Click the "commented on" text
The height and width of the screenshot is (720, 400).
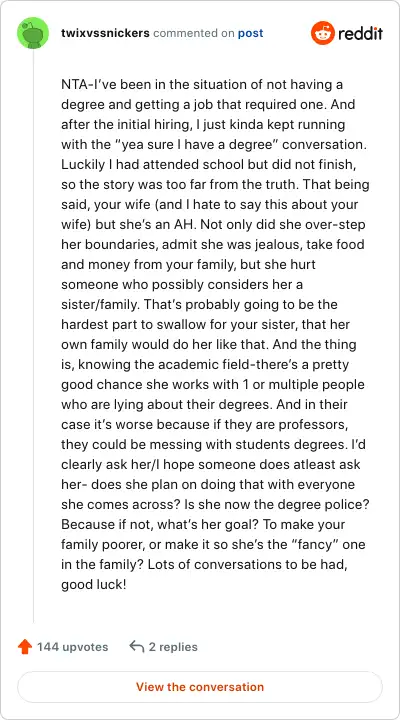194,33
